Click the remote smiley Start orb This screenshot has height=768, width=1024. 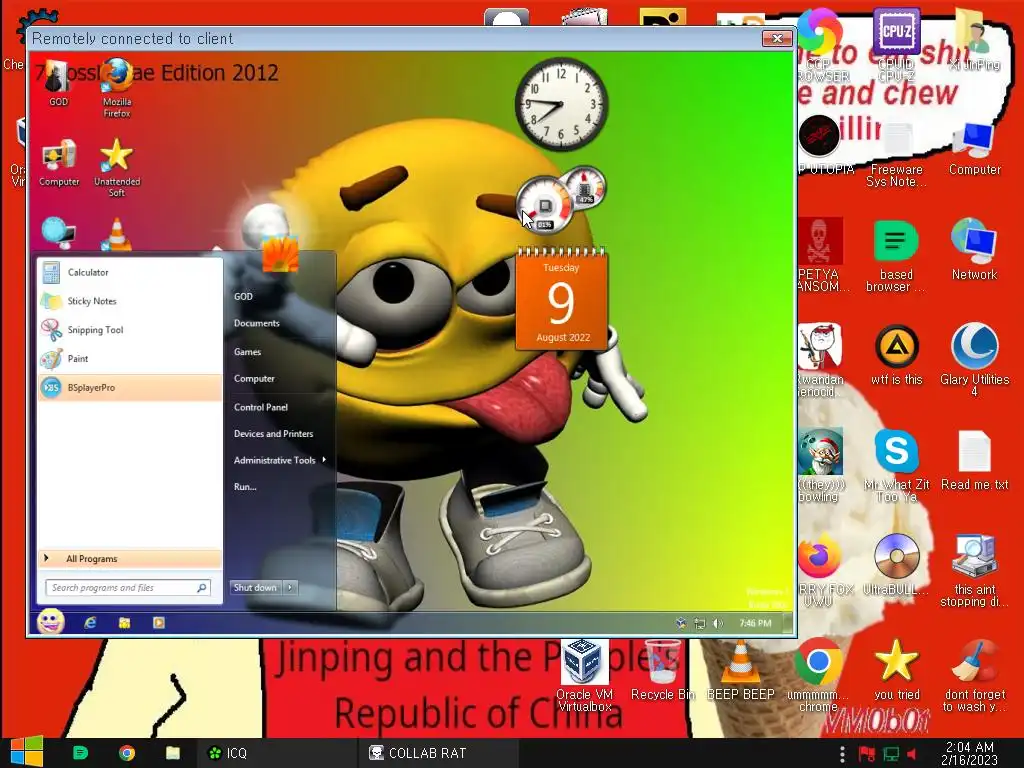(50, 622)
